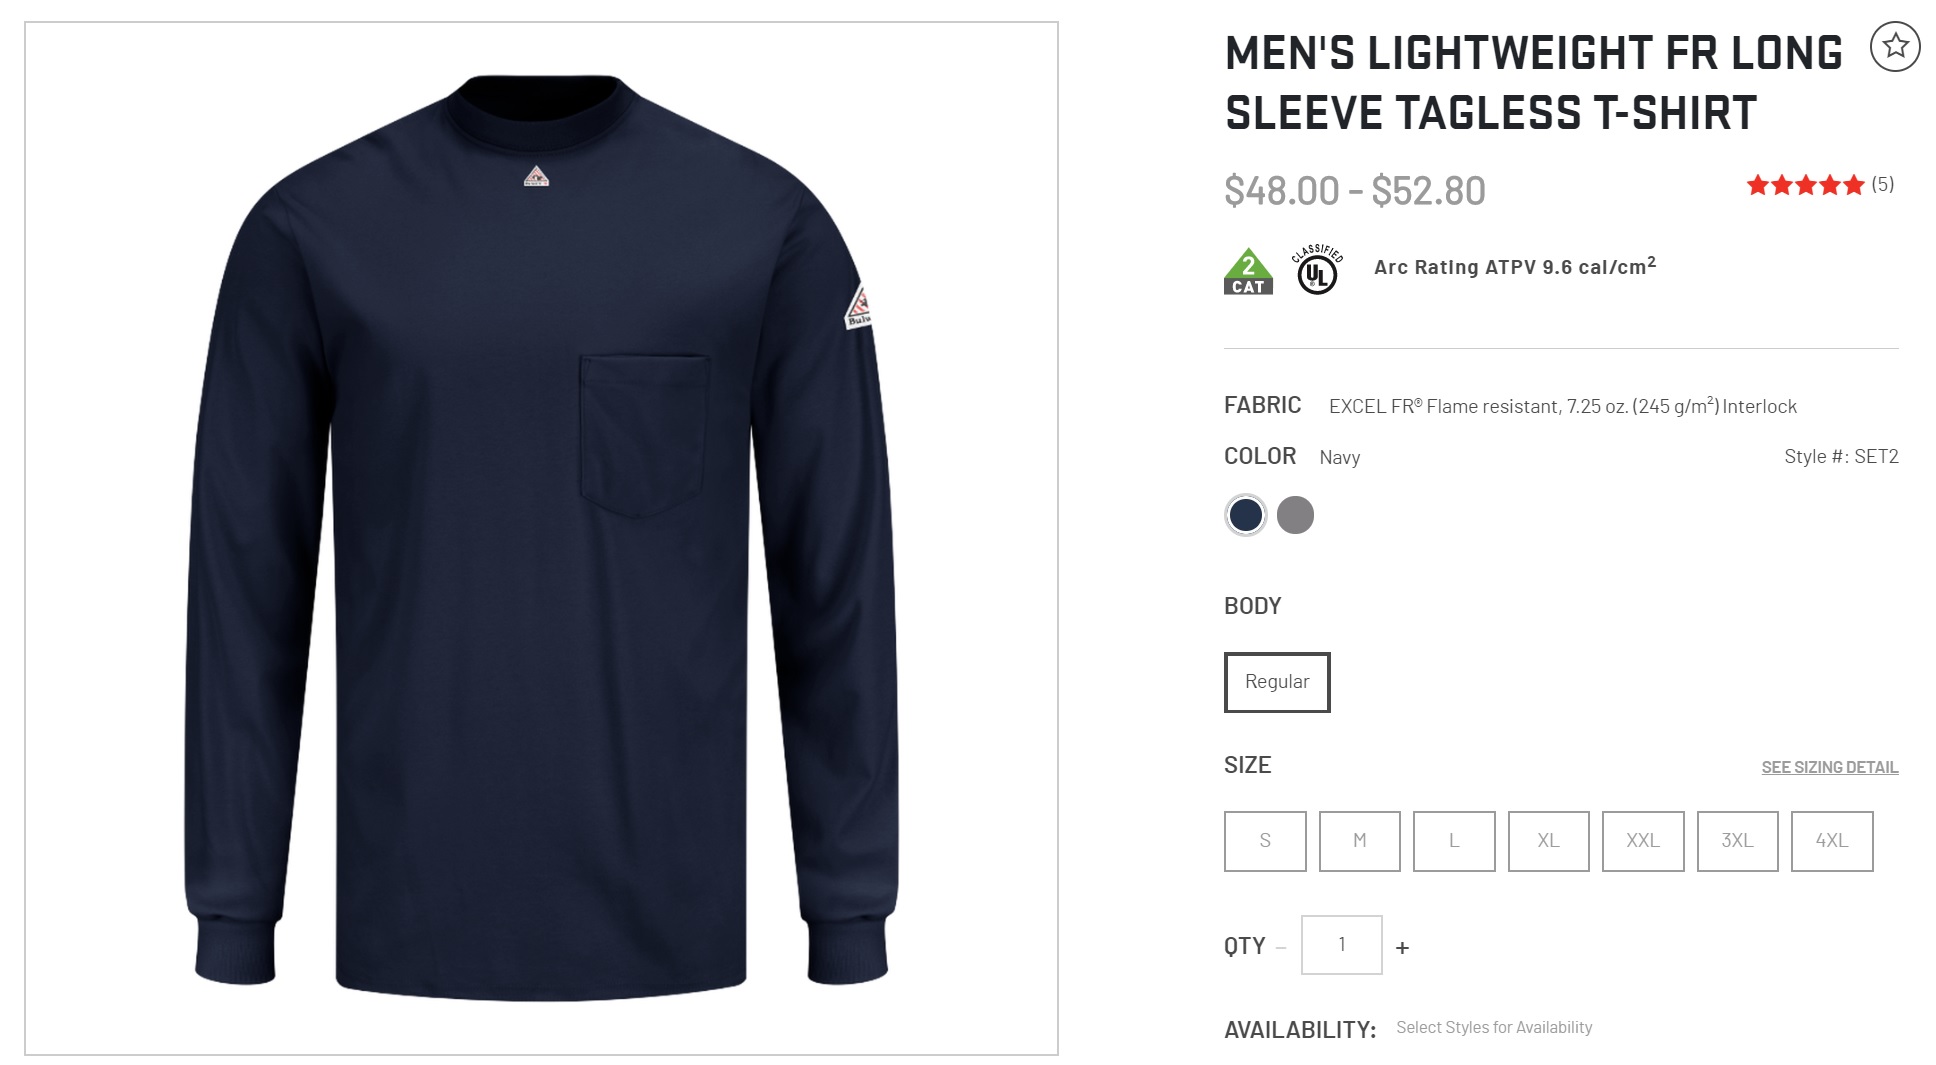The height and width of the screenshot is (1065, 1936).
Task: Select size XXL
Action: coord(1643,841)
